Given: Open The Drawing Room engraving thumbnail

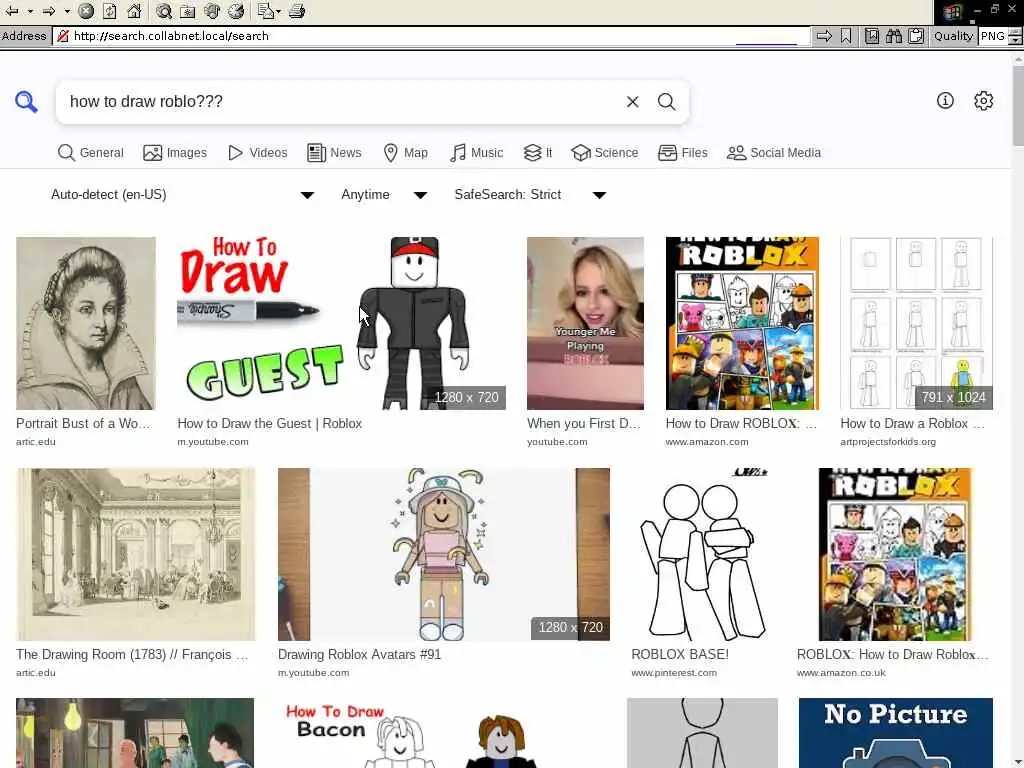Looking at the screenshot, I should (x=136, y=554).
